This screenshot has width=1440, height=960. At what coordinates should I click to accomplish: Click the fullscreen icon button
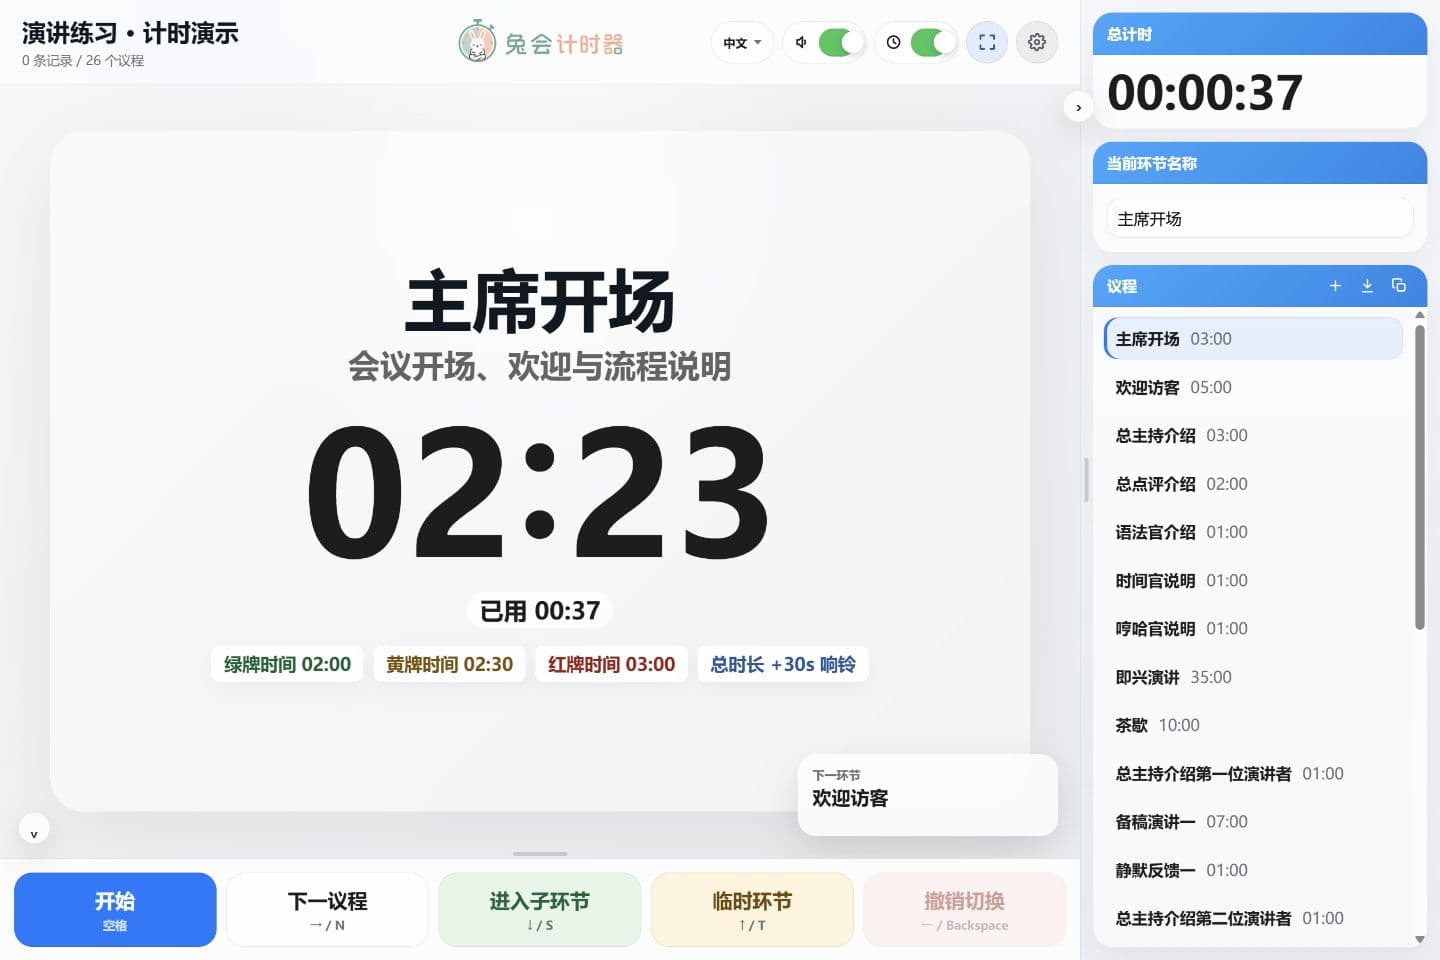point(987,42)
